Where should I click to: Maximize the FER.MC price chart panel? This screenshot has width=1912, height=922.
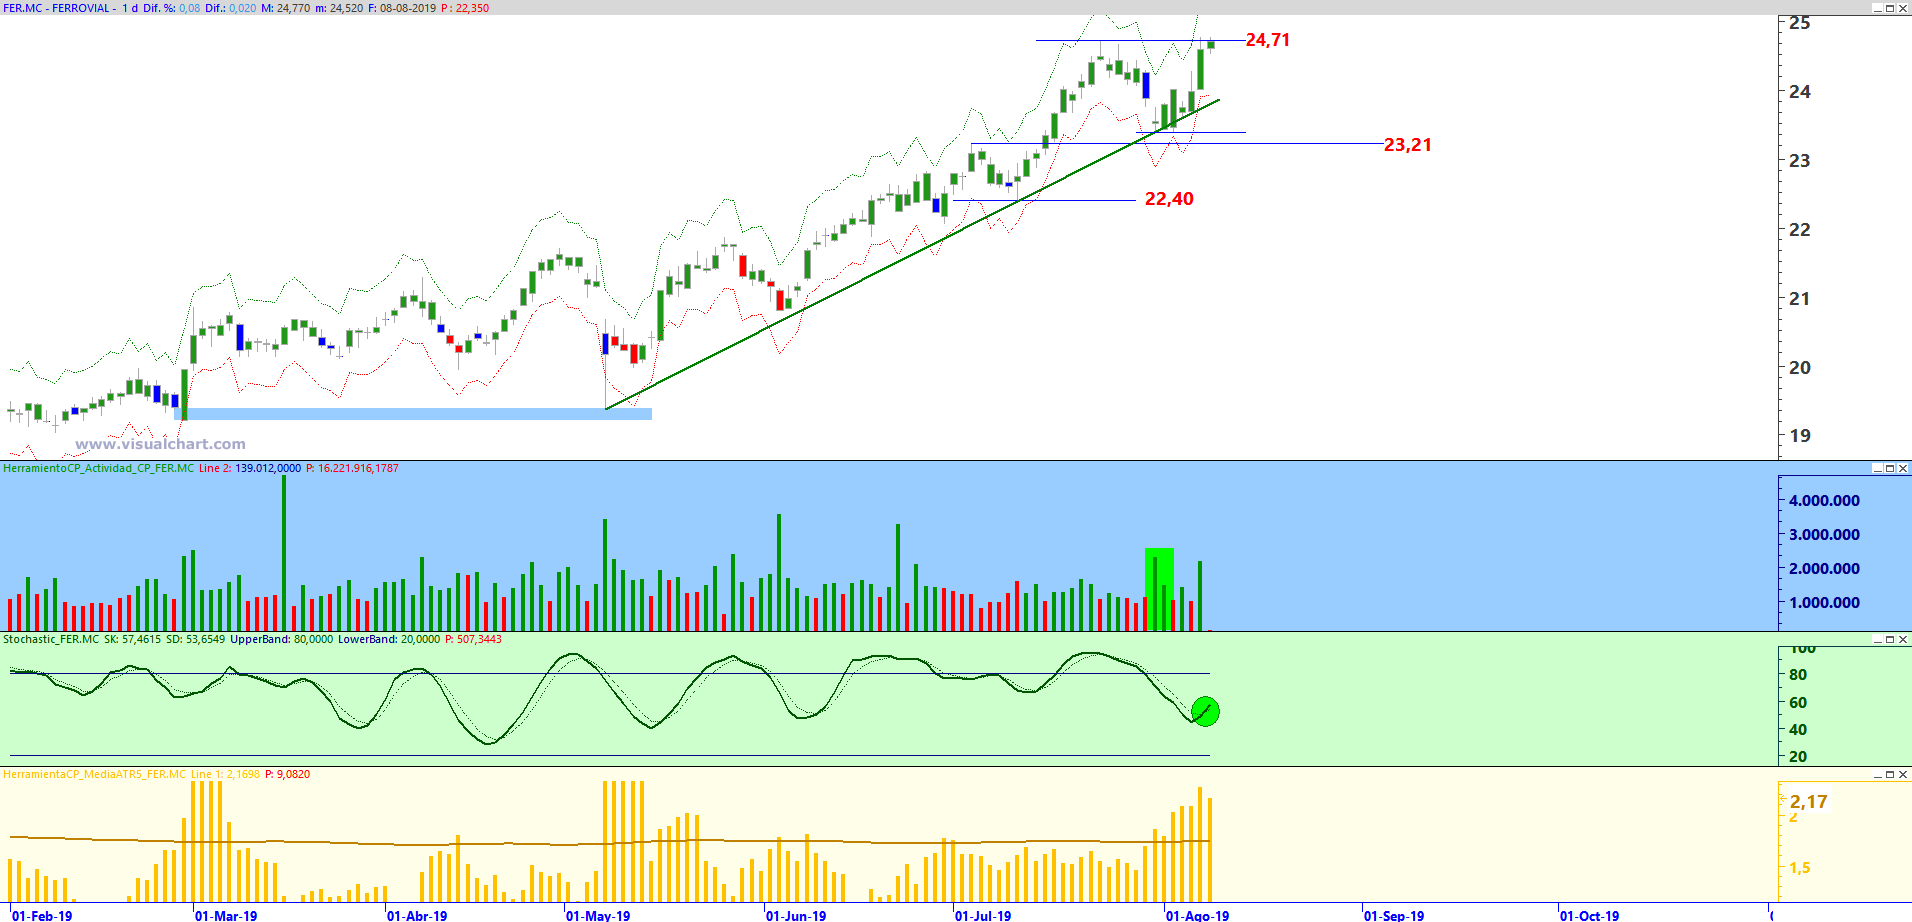1890,8
